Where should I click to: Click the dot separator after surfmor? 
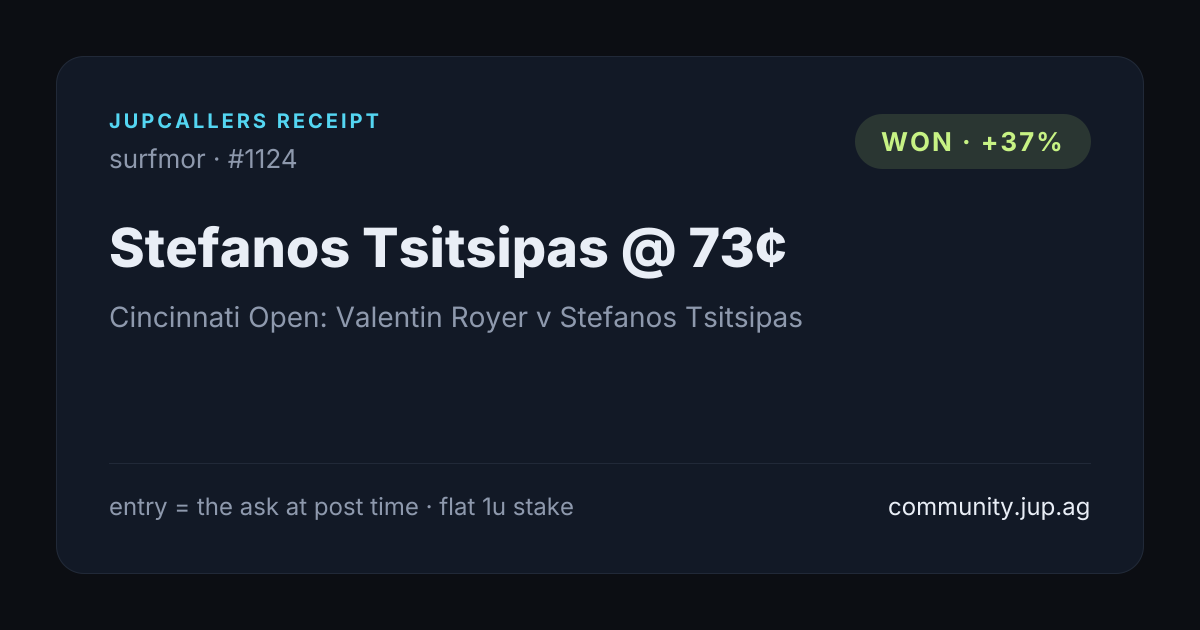point(217,160)
